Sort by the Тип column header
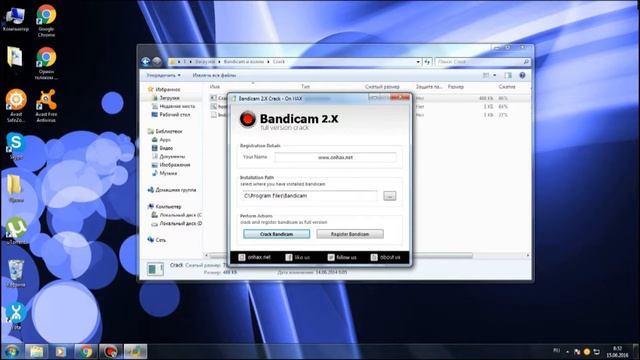 (x=305, y=87)
